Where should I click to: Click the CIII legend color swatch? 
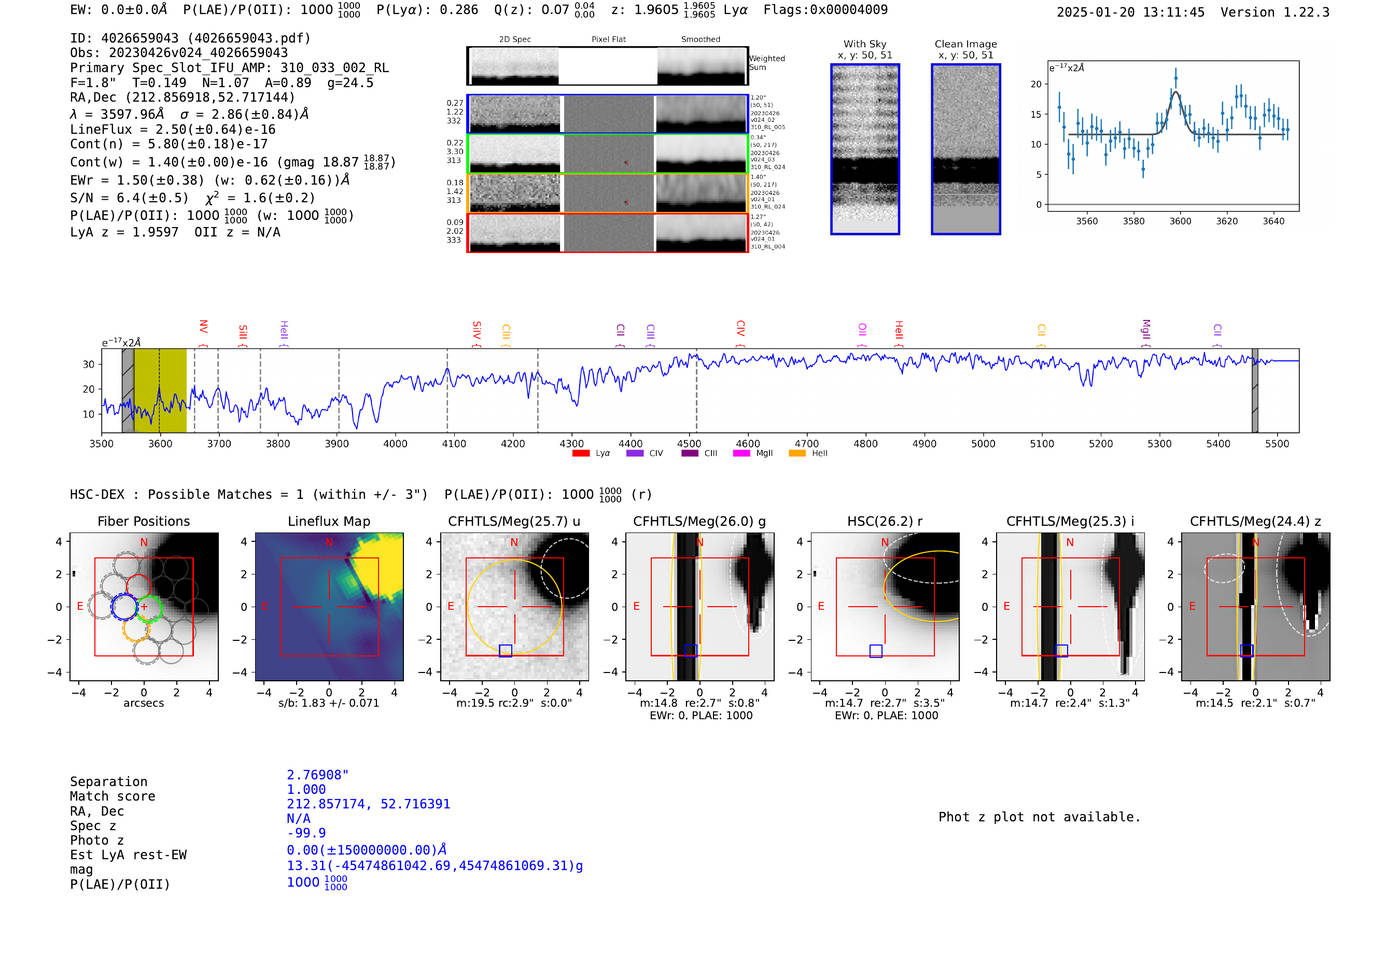[x=690, y=453]
